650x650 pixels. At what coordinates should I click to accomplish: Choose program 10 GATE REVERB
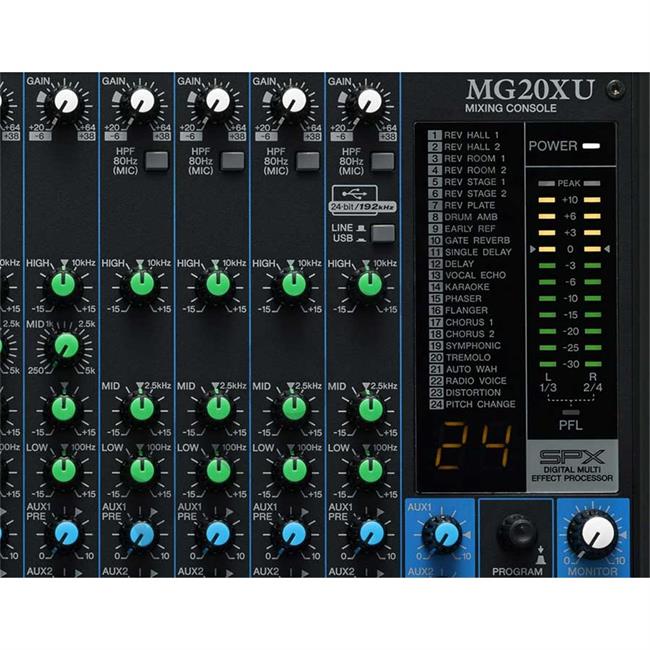tap(470, 240)
